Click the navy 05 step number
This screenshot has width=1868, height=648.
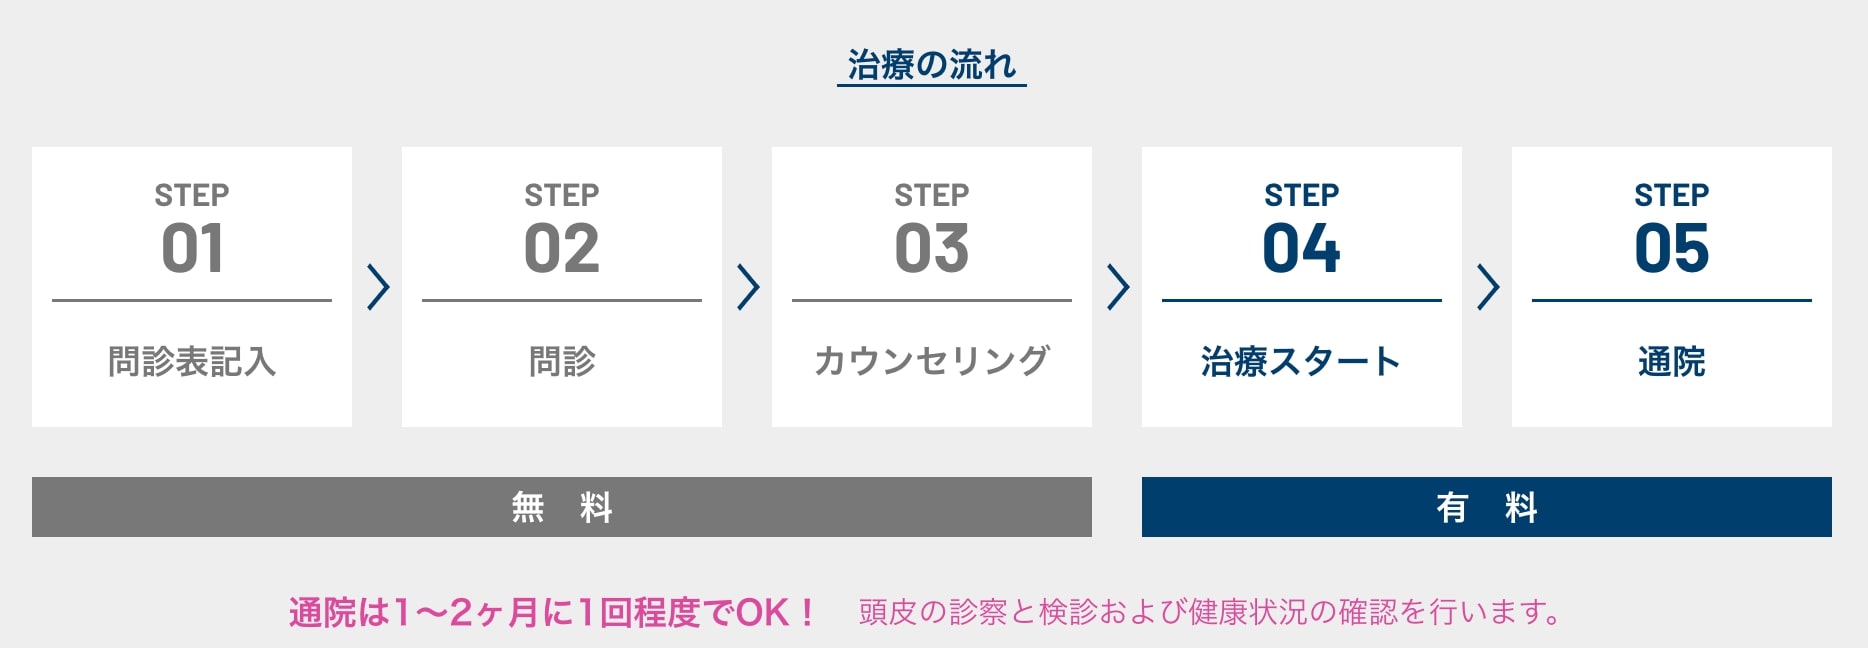[1672, 248]
